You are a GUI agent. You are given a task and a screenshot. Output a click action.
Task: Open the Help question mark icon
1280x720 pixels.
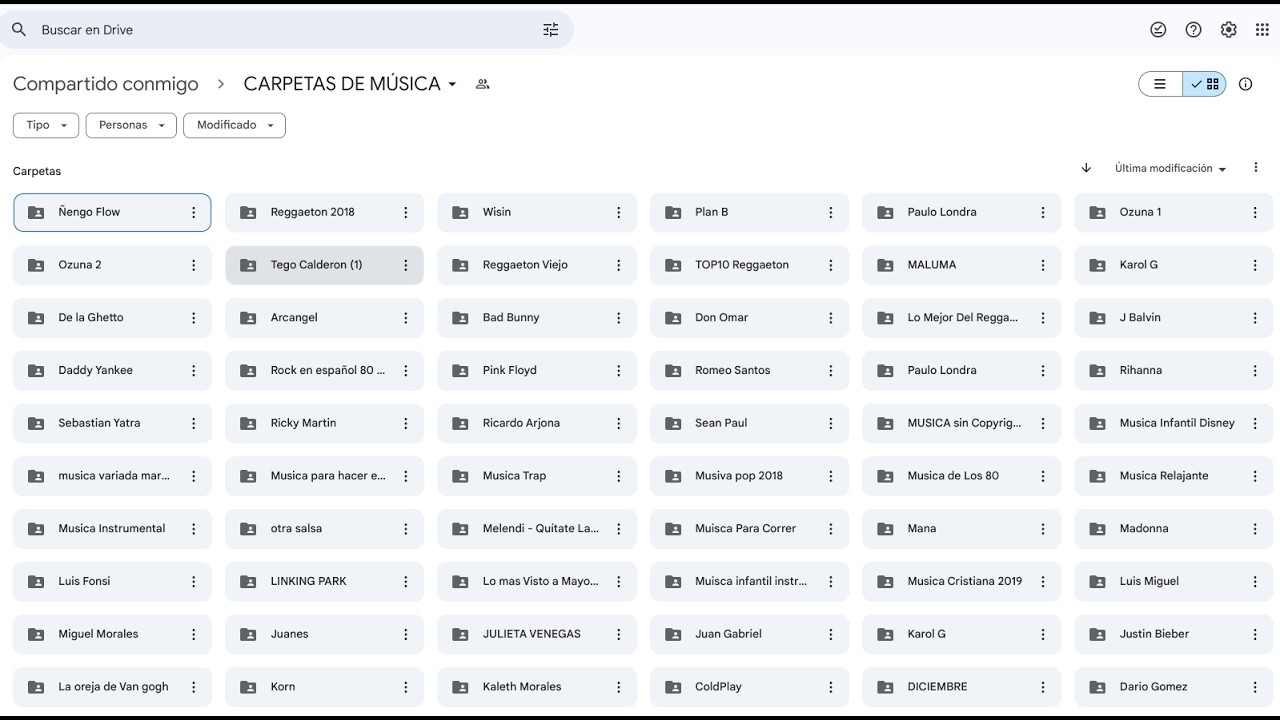1193,30
